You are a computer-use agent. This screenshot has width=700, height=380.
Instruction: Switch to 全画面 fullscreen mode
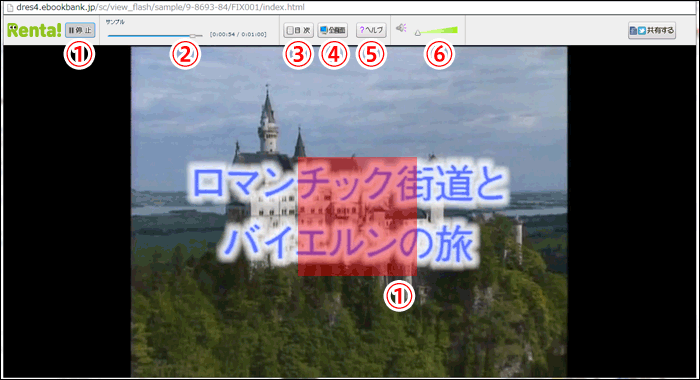coord(333,30)
